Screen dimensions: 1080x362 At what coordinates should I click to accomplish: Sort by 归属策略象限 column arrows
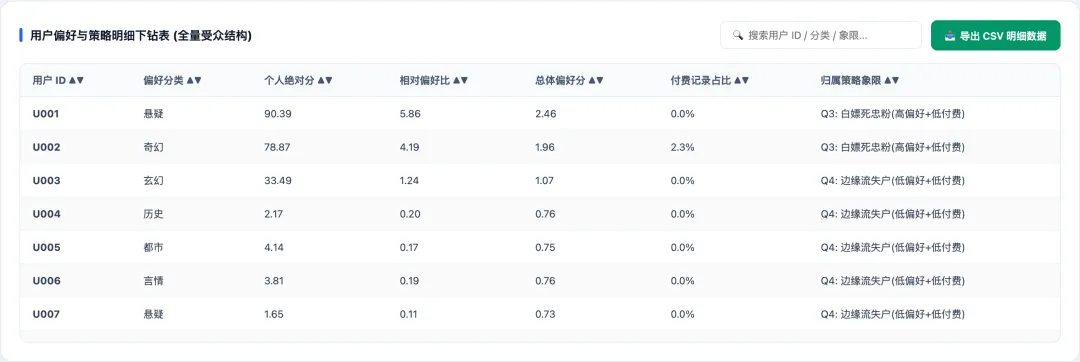point(891,80)
